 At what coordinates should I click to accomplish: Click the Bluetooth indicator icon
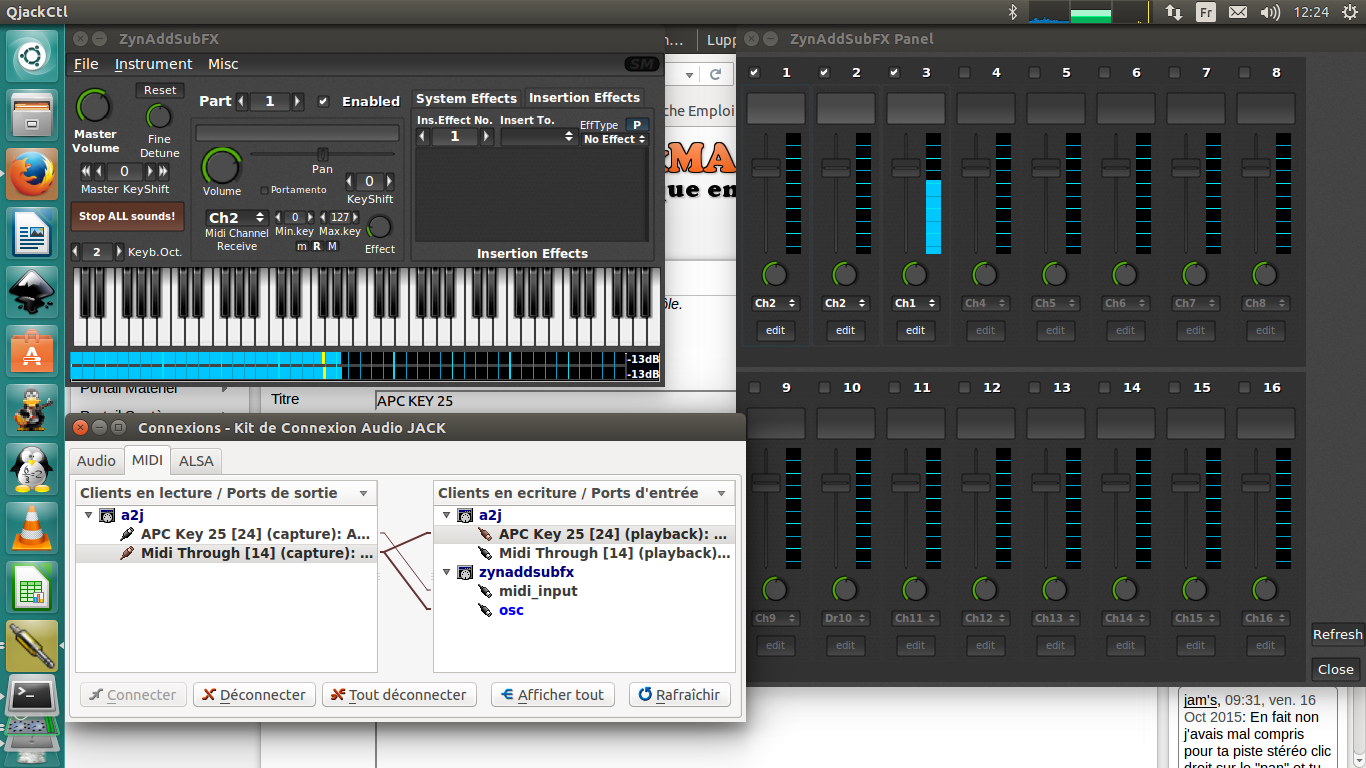1012,12
